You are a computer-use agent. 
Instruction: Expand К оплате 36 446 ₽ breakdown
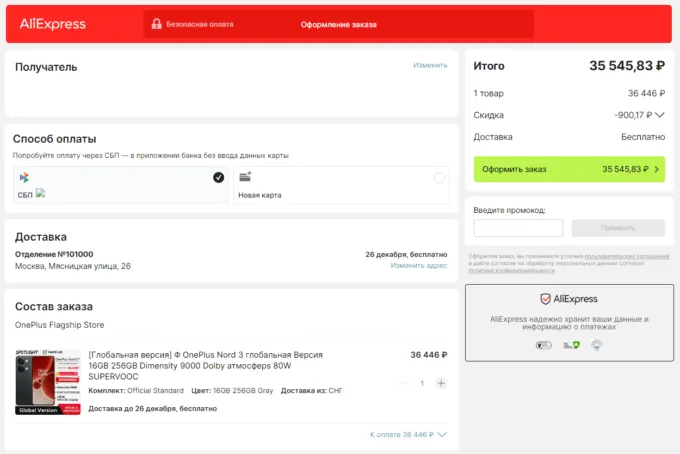pyautogui.click(x=442, y=435)
